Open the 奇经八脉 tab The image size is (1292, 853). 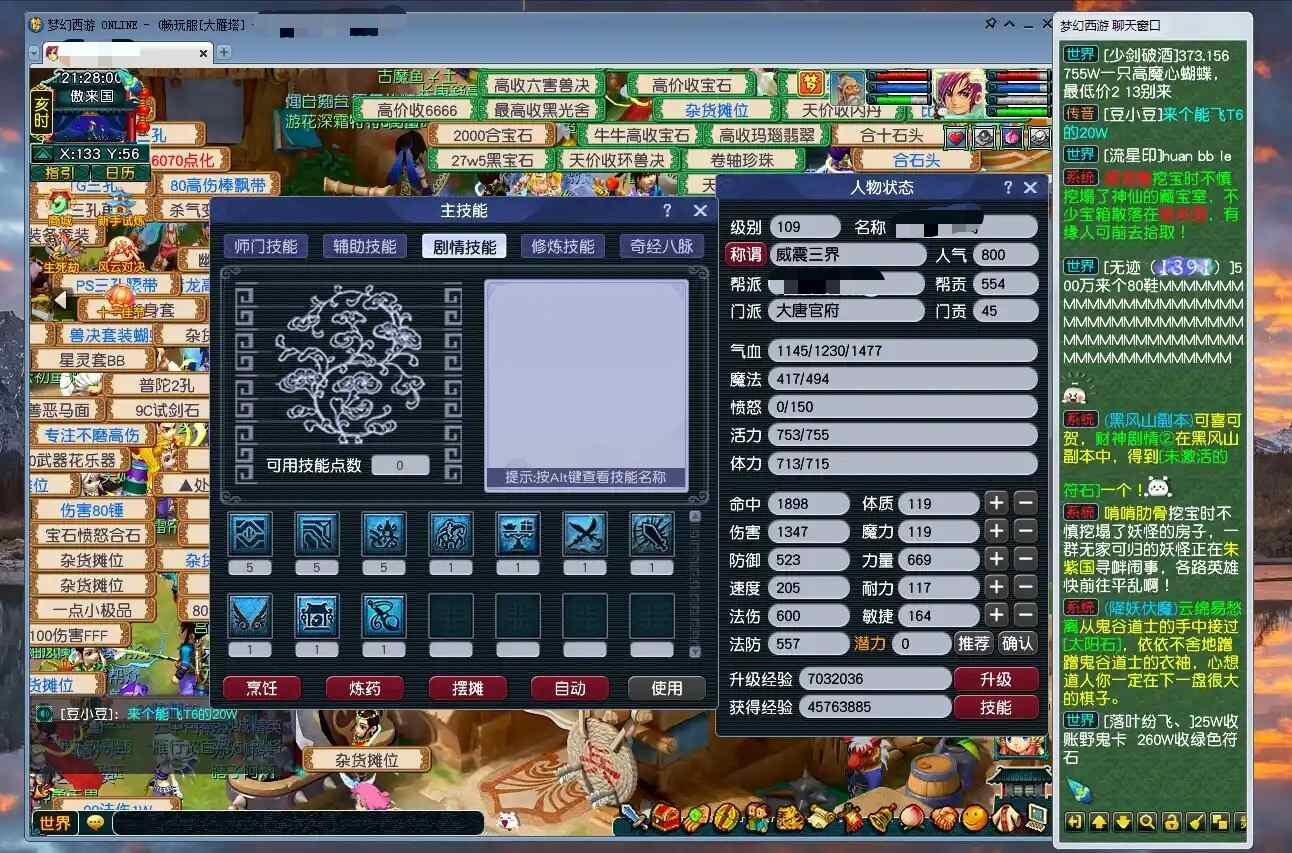(661, 246)
